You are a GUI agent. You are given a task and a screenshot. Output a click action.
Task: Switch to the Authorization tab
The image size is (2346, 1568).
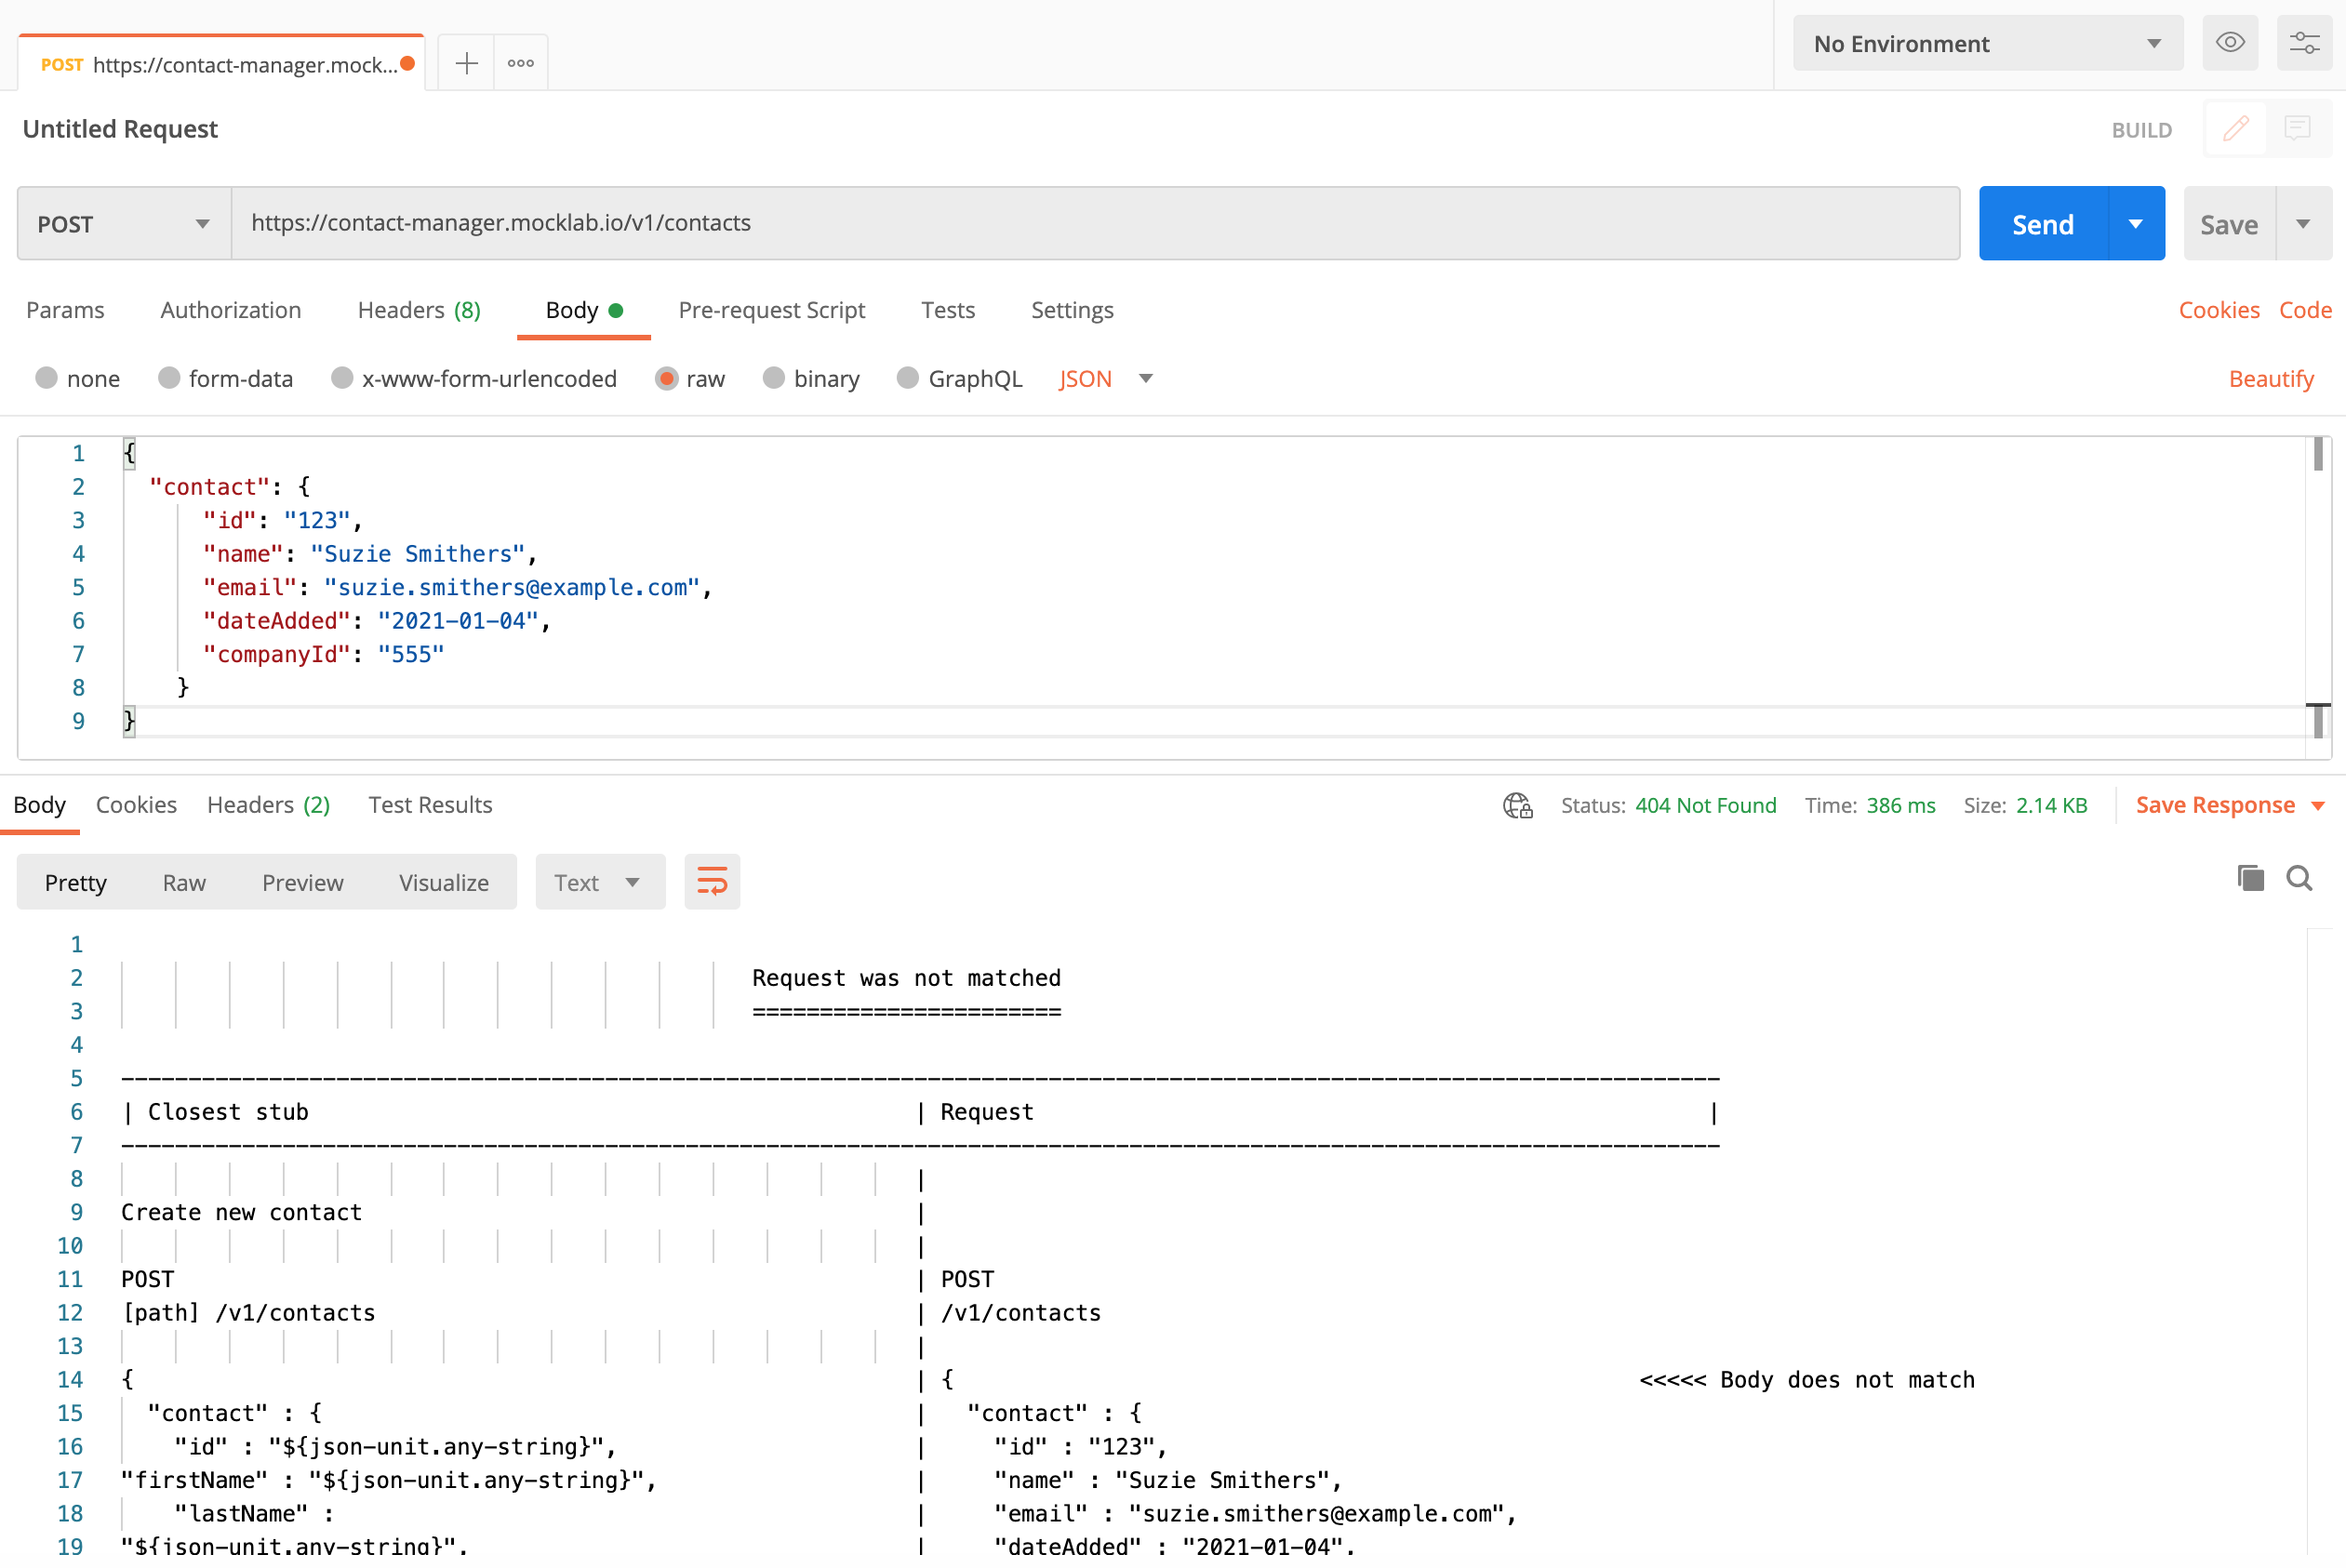(231, 310)
